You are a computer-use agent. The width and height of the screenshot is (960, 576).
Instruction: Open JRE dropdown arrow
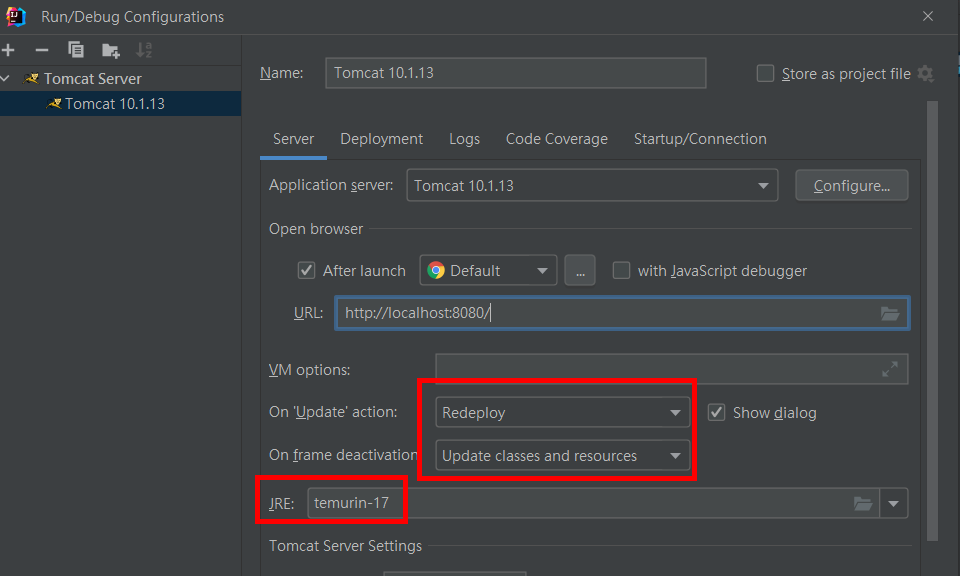(x=894, y=503)
